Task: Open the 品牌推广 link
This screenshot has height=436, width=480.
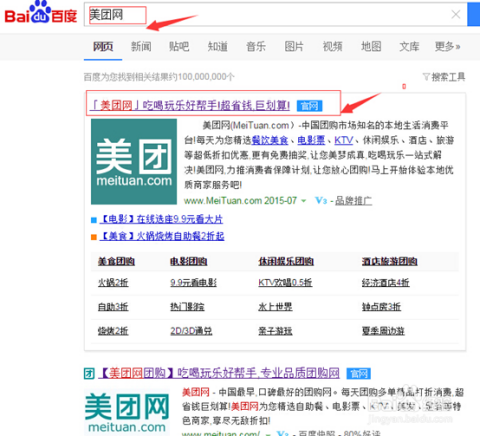Action: (354, 201)
